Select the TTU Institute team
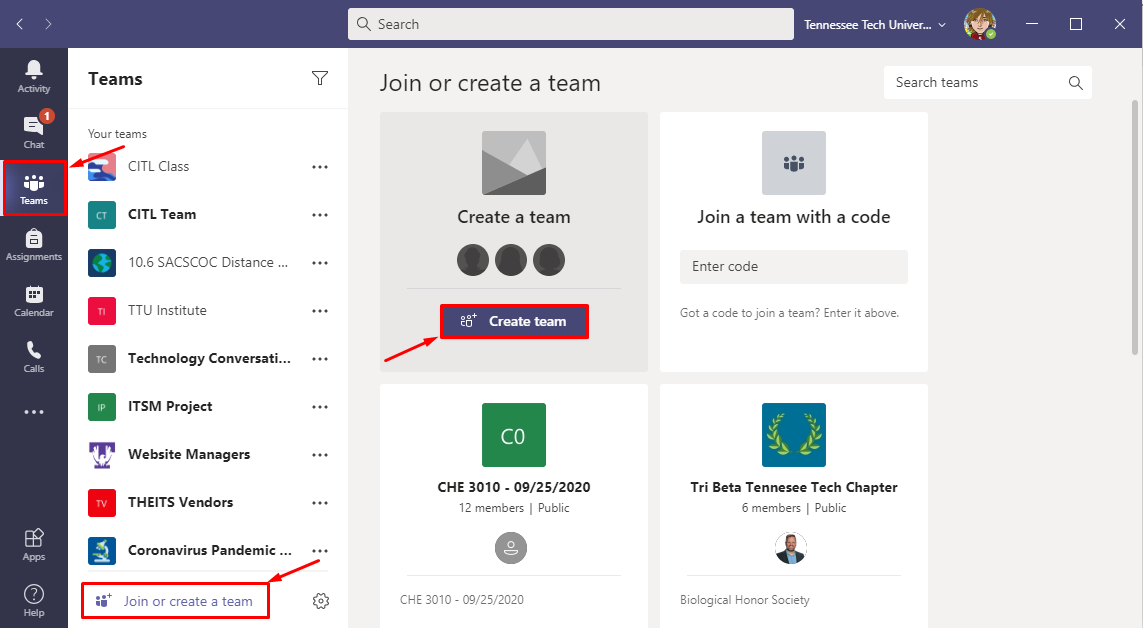 167,310
